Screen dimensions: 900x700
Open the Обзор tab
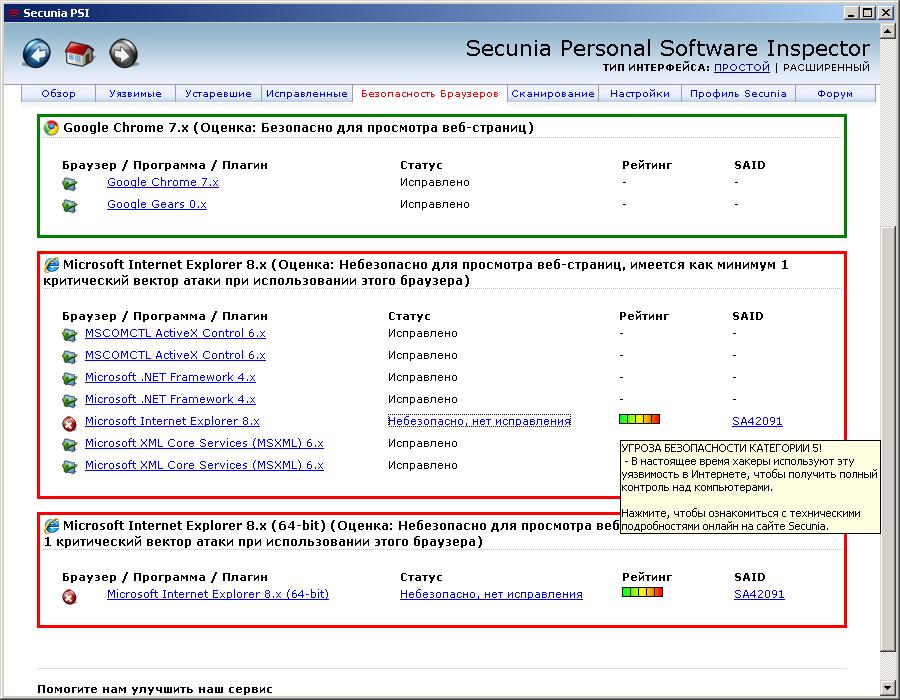tap(59, 94)
